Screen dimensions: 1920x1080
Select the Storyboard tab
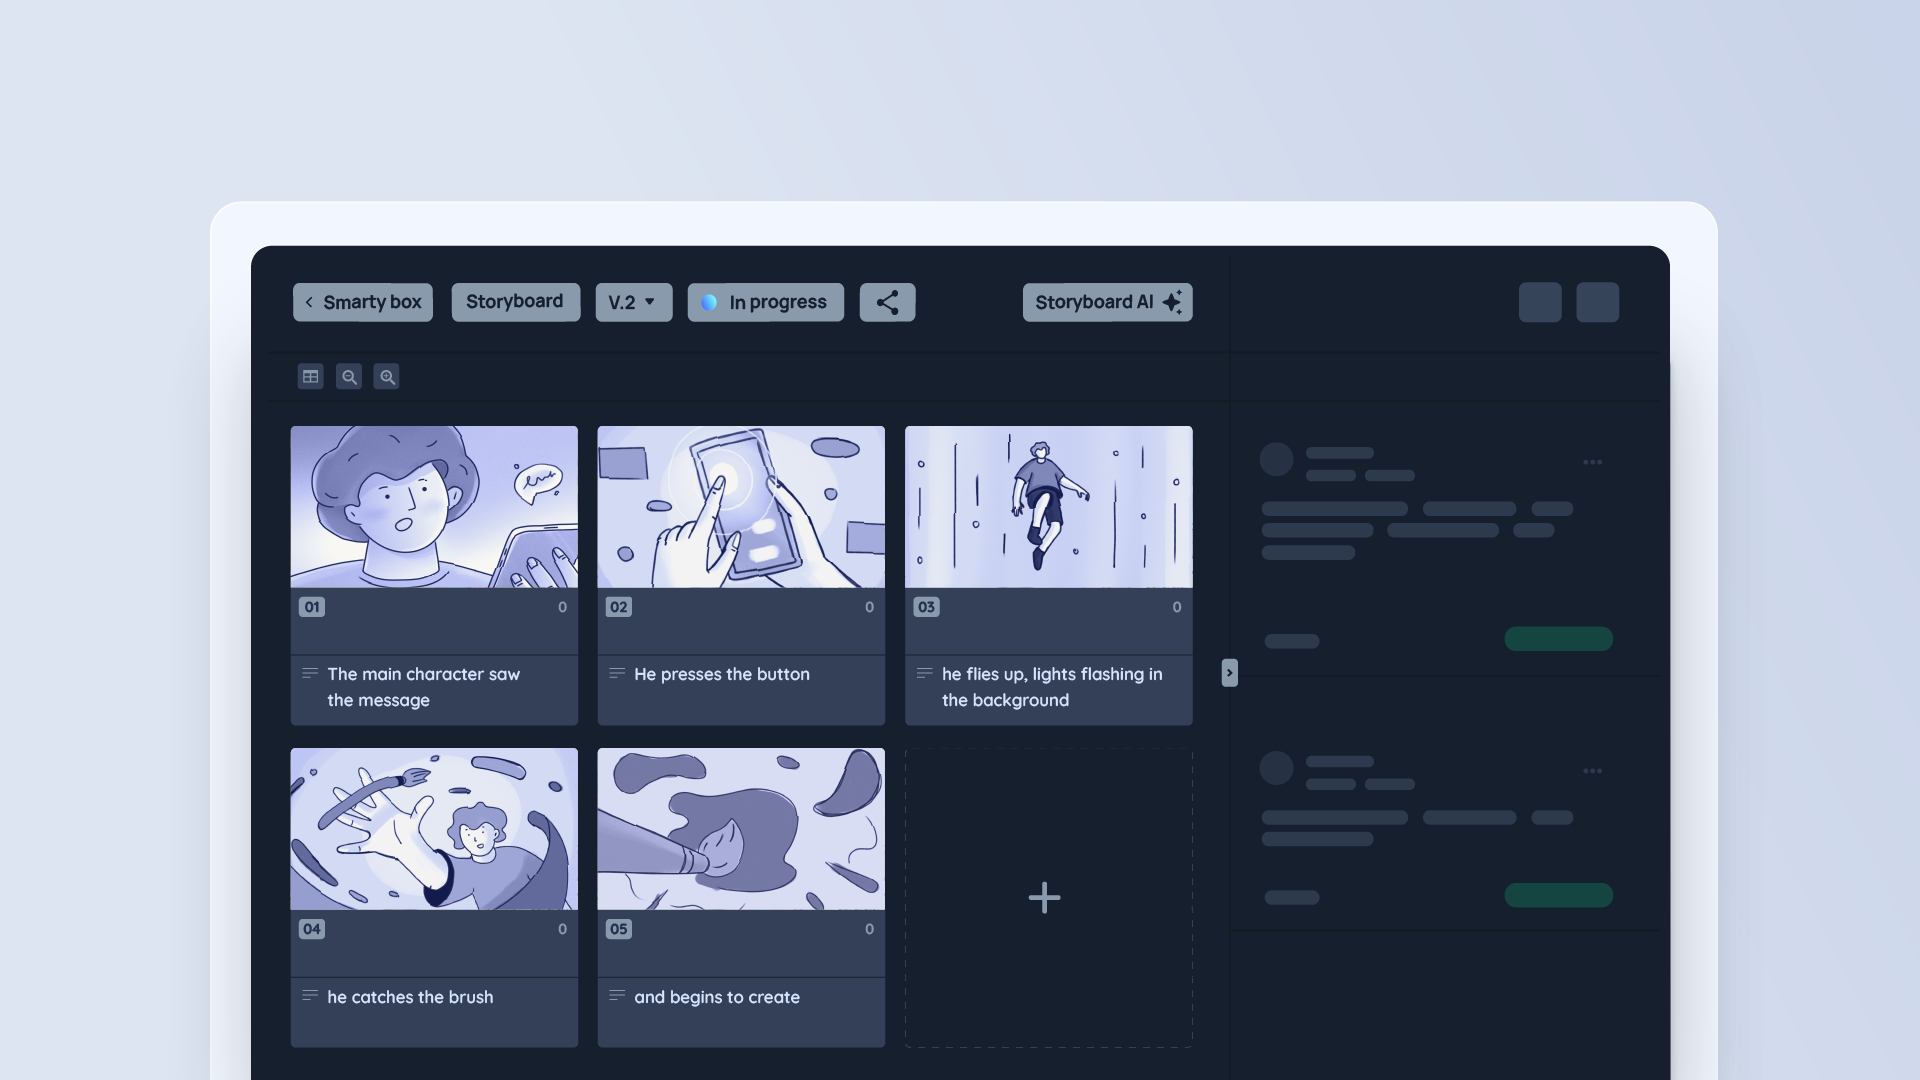tap(515, 302)
